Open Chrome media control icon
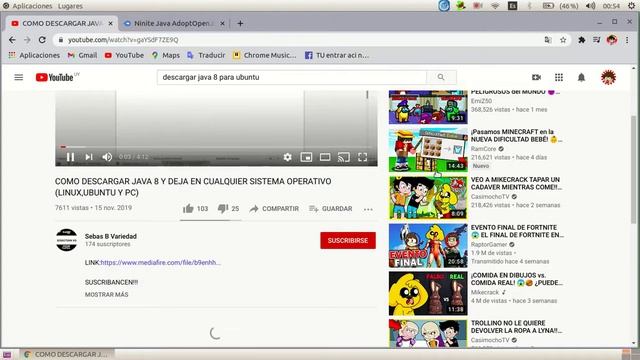Screen dimensions: 640x360 pyautogui.click(x=597, y=40)
